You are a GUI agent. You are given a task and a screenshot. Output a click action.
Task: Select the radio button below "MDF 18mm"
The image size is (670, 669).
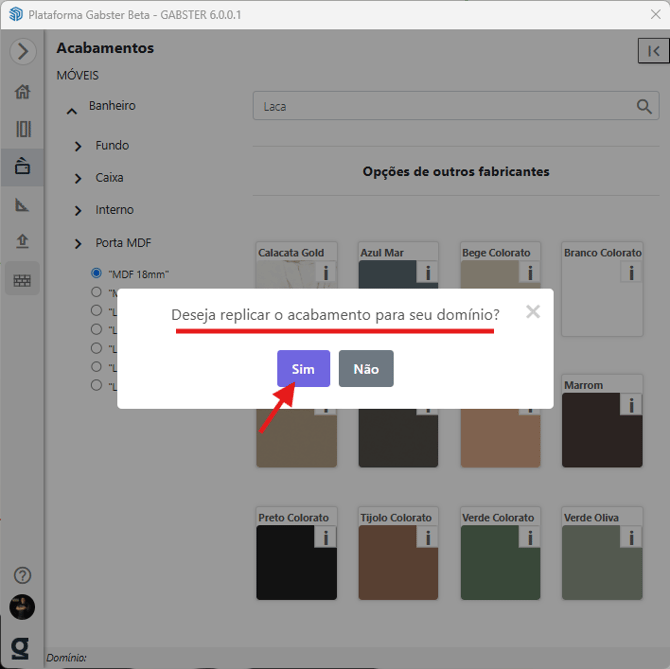pos(96,292)
